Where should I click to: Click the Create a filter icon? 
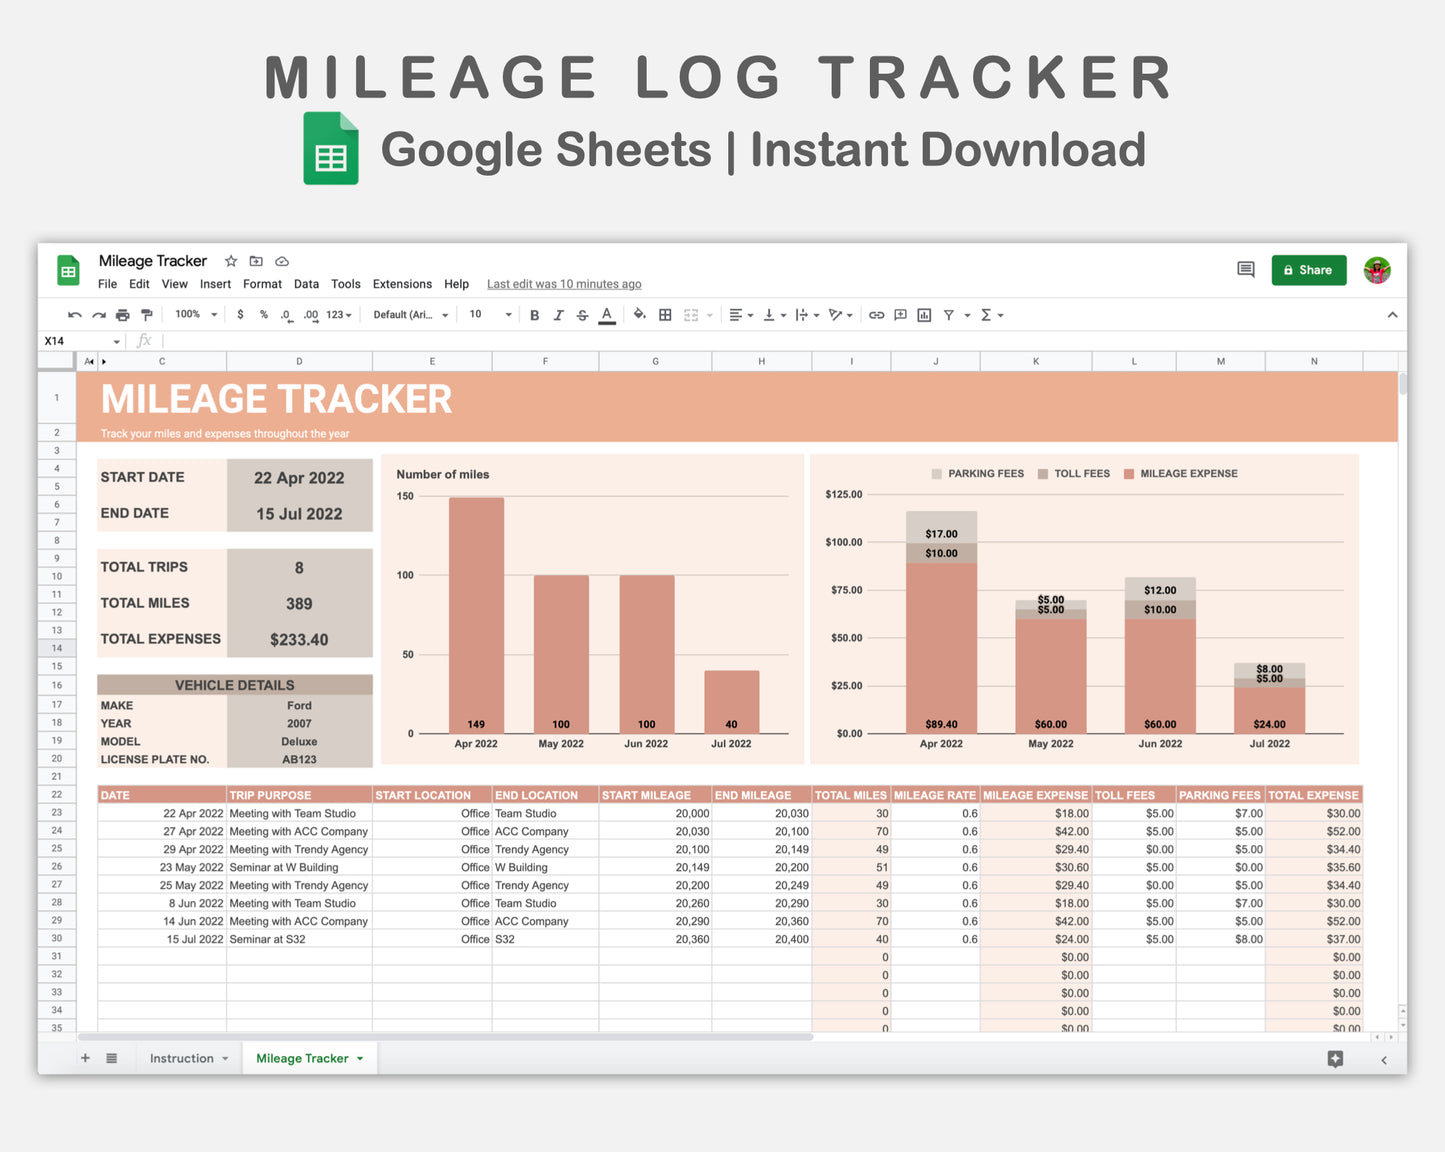coord(948,314)
